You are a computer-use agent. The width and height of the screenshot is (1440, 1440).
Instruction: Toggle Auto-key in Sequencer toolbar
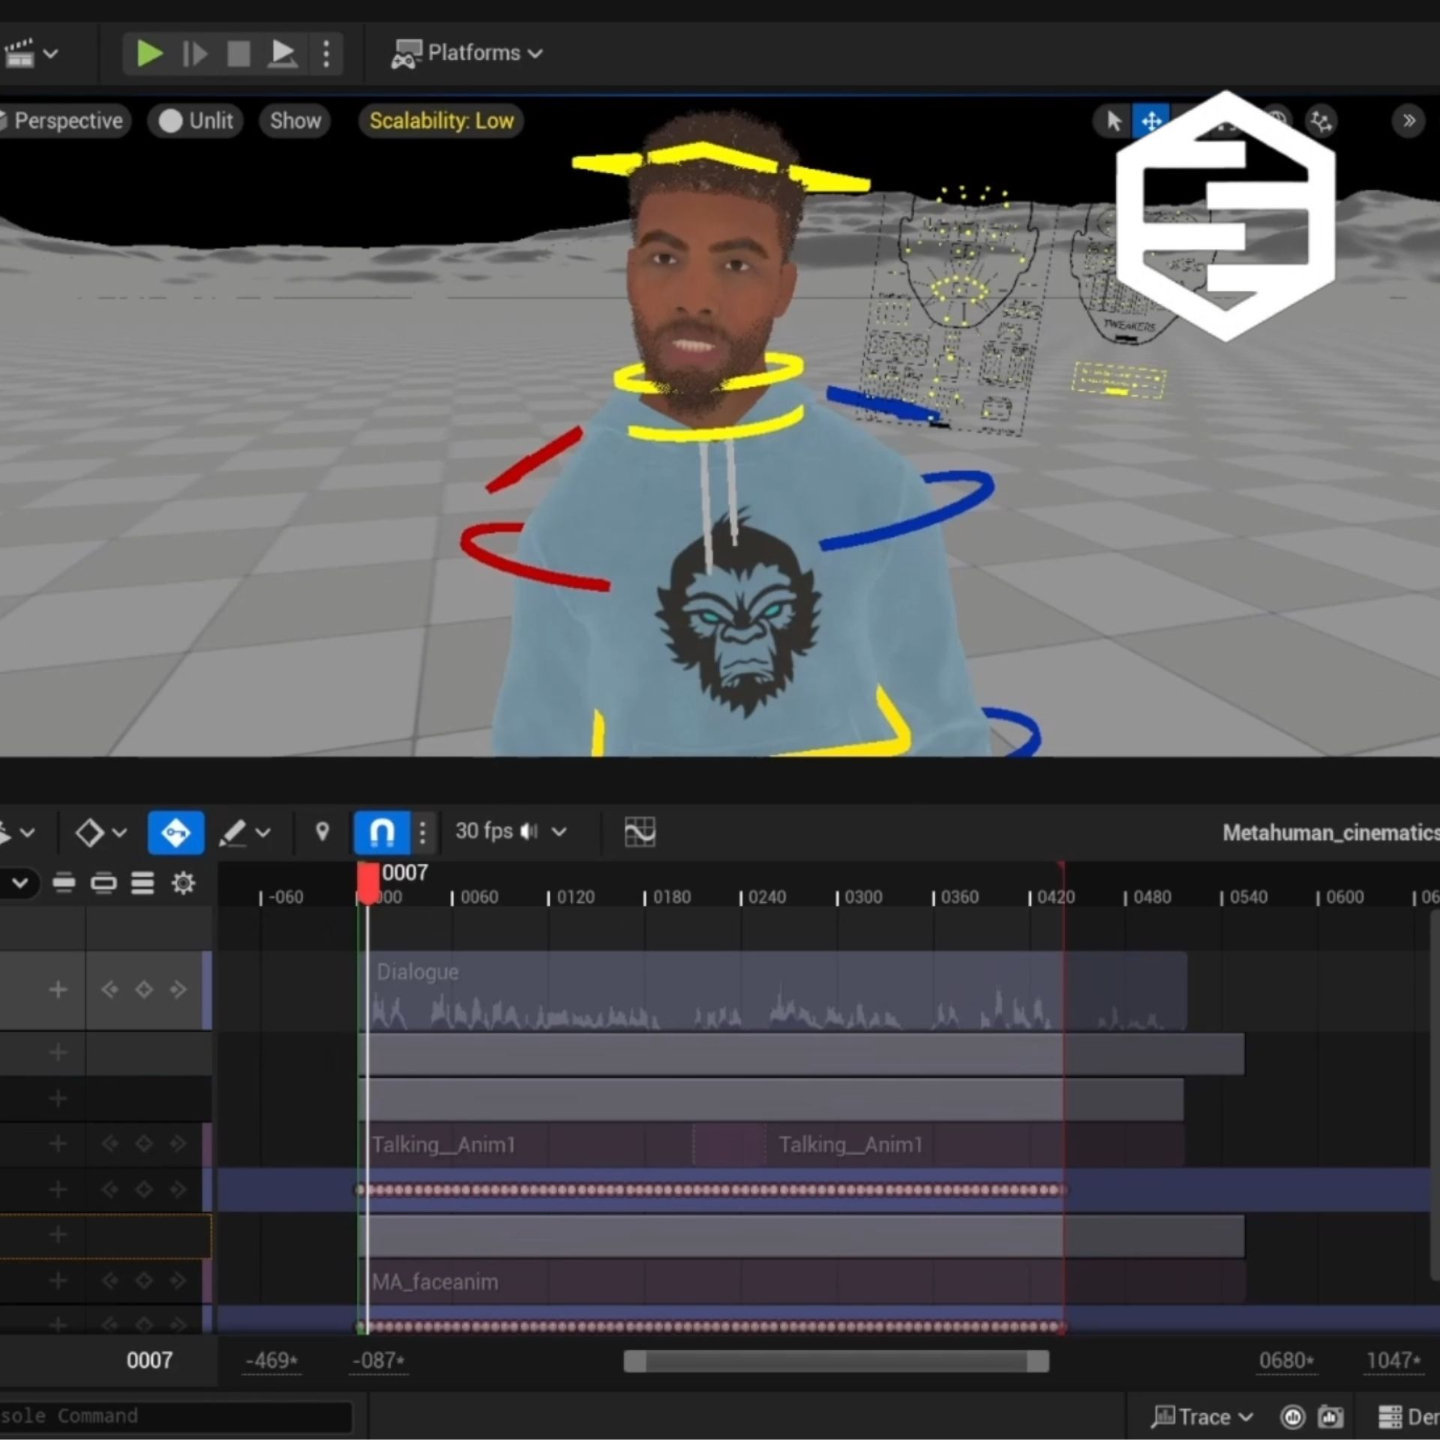(x=176, y=832)
